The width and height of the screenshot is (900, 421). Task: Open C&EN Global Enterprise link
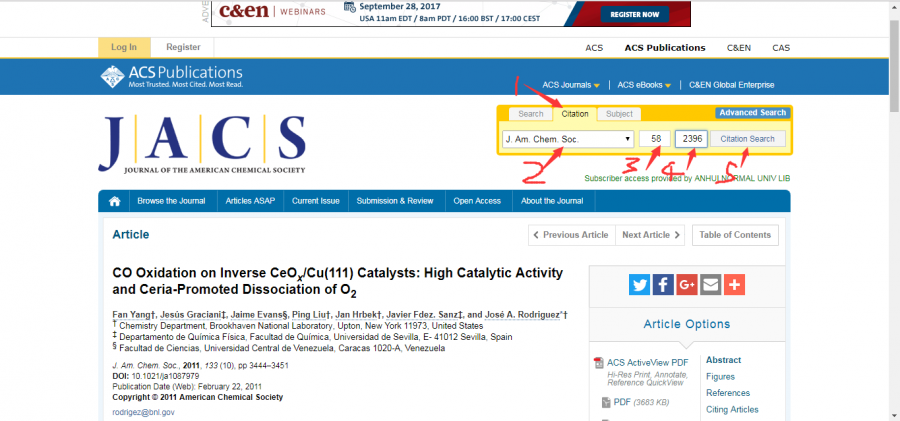pyautogui.click(x=731, y=85)
